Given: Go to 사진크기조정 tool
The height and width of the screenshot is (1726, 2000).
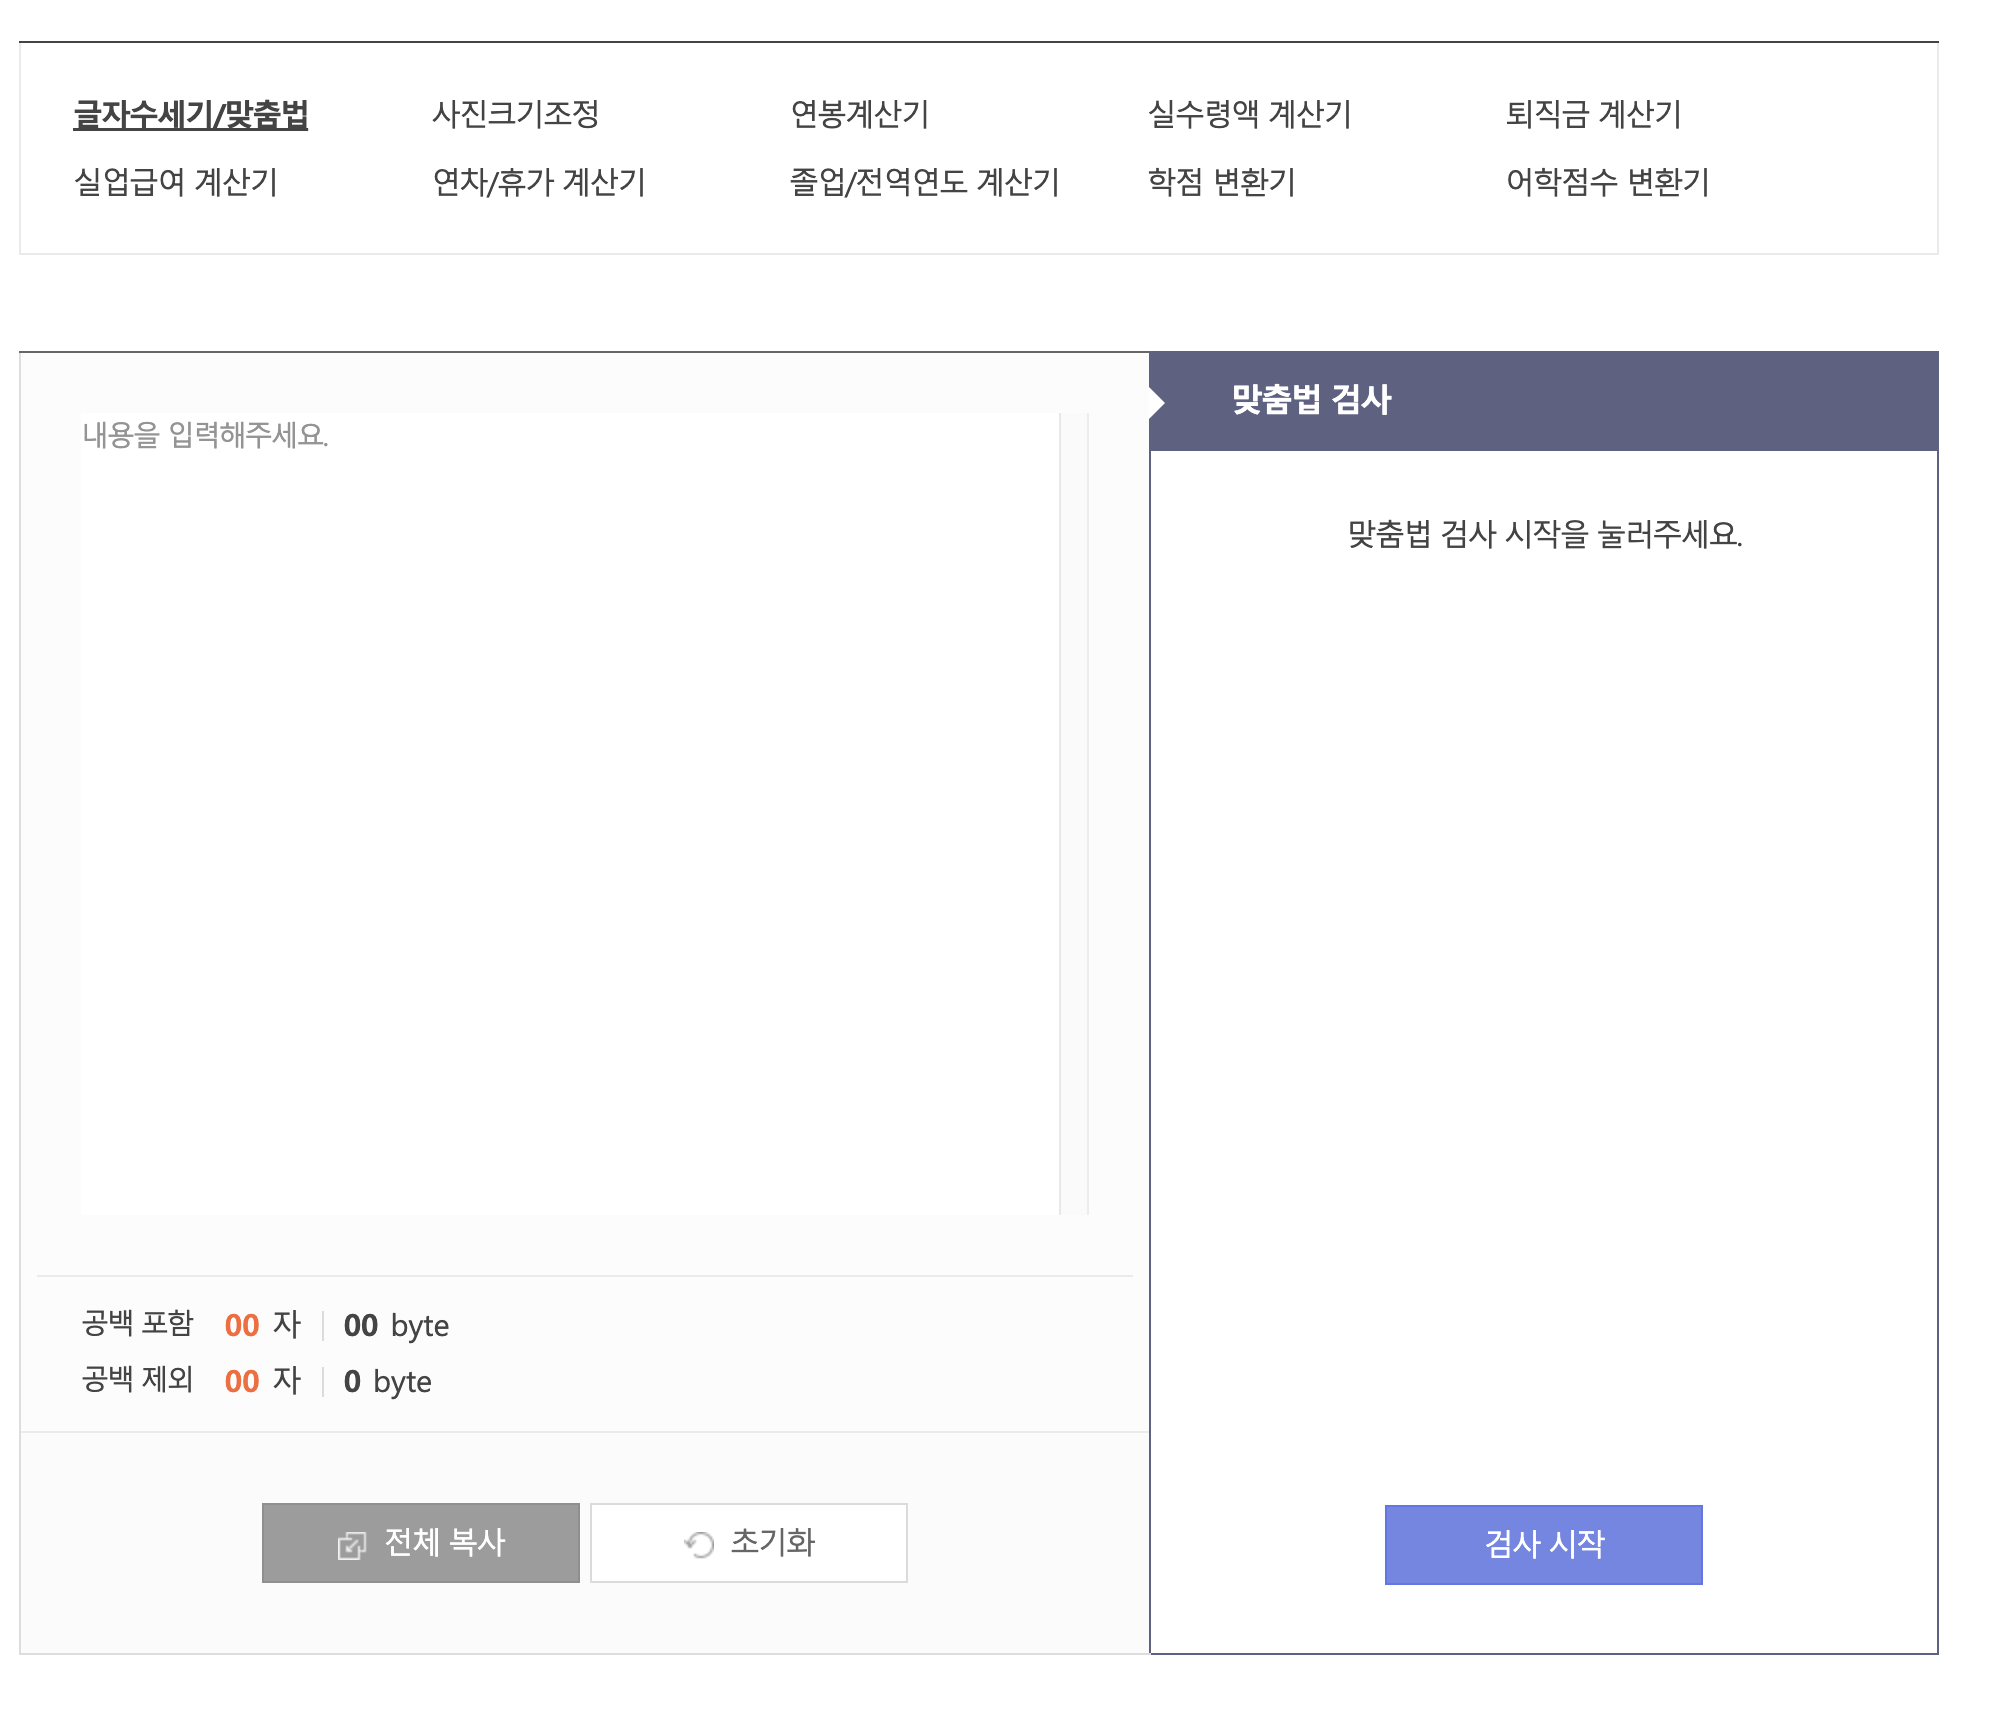Looking at the screenshot, I should (x=515, y=114).
